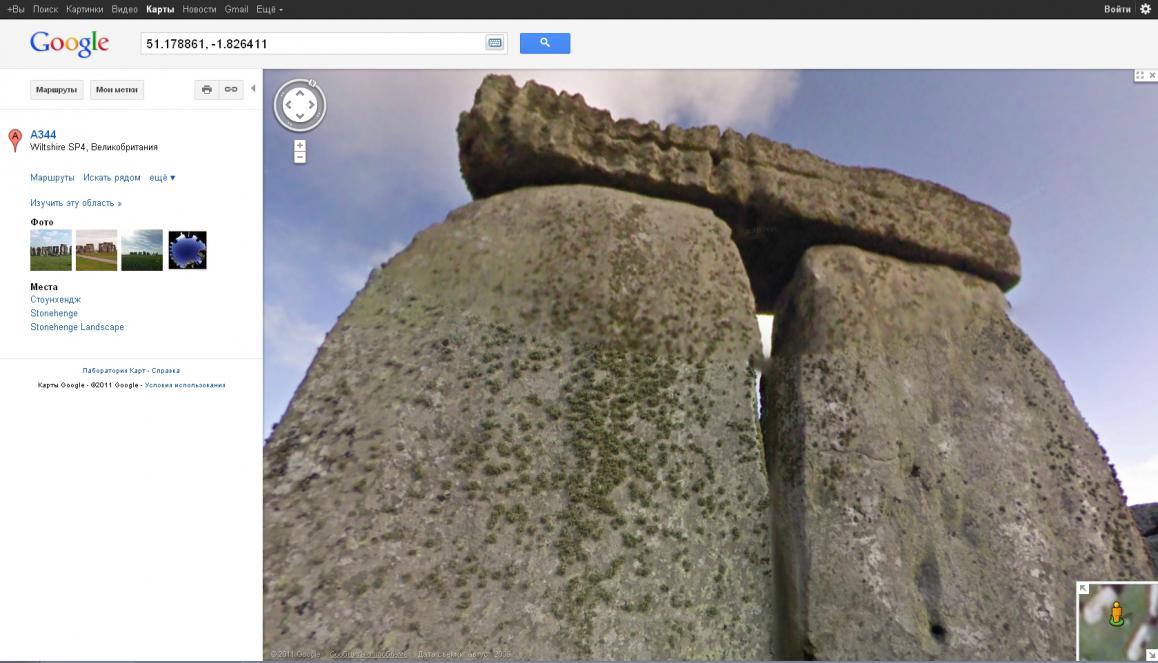
Task: Enlarge the minimap using its top-left arrow
Action: 1084,589
